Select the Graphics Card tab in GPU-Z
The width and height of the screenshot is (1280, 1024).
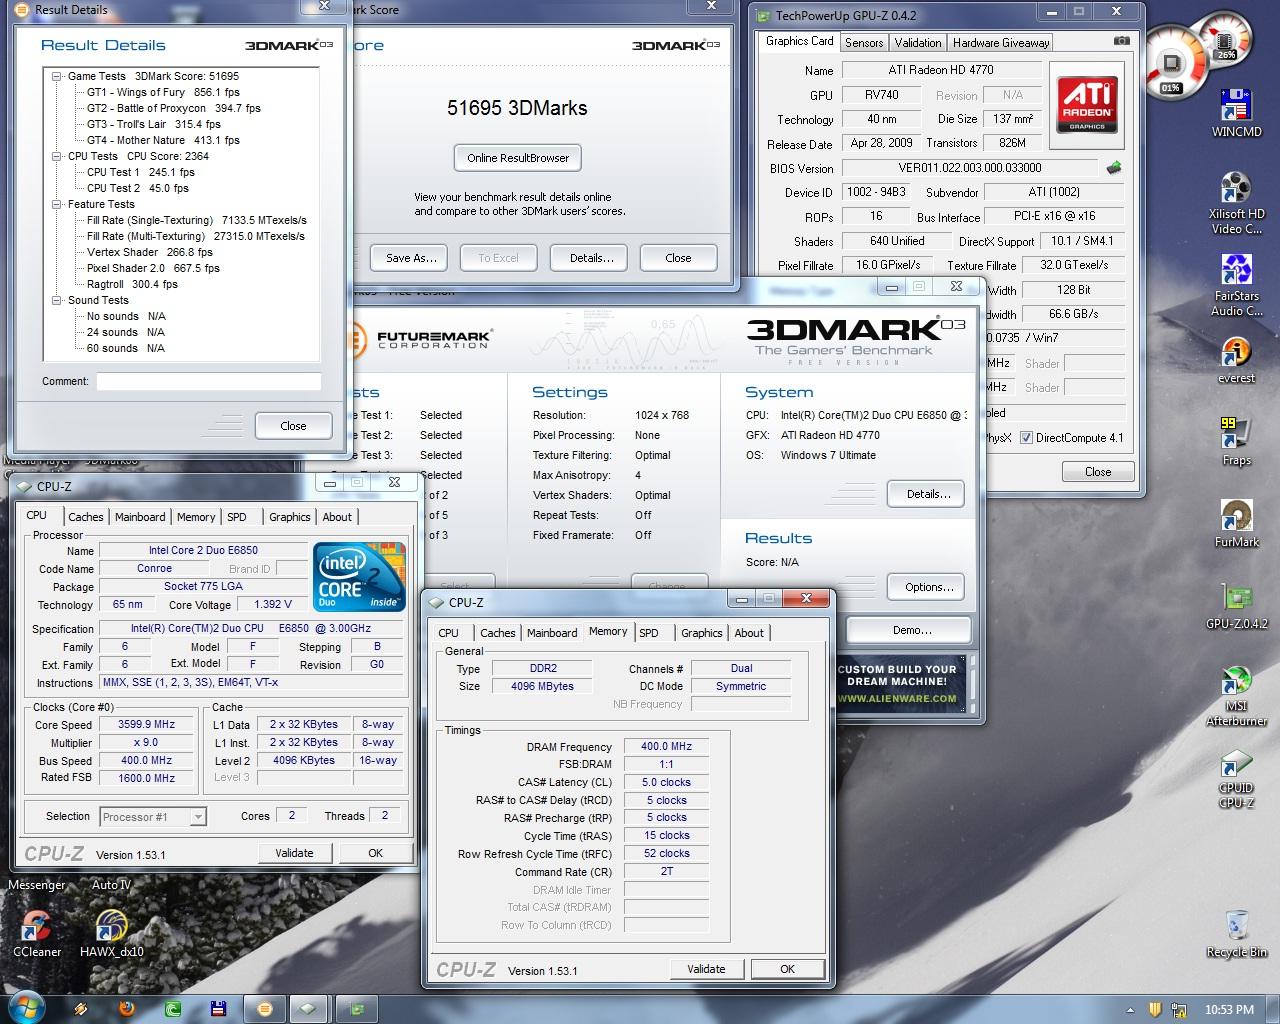pyautogui.click(x=799, y=41)
